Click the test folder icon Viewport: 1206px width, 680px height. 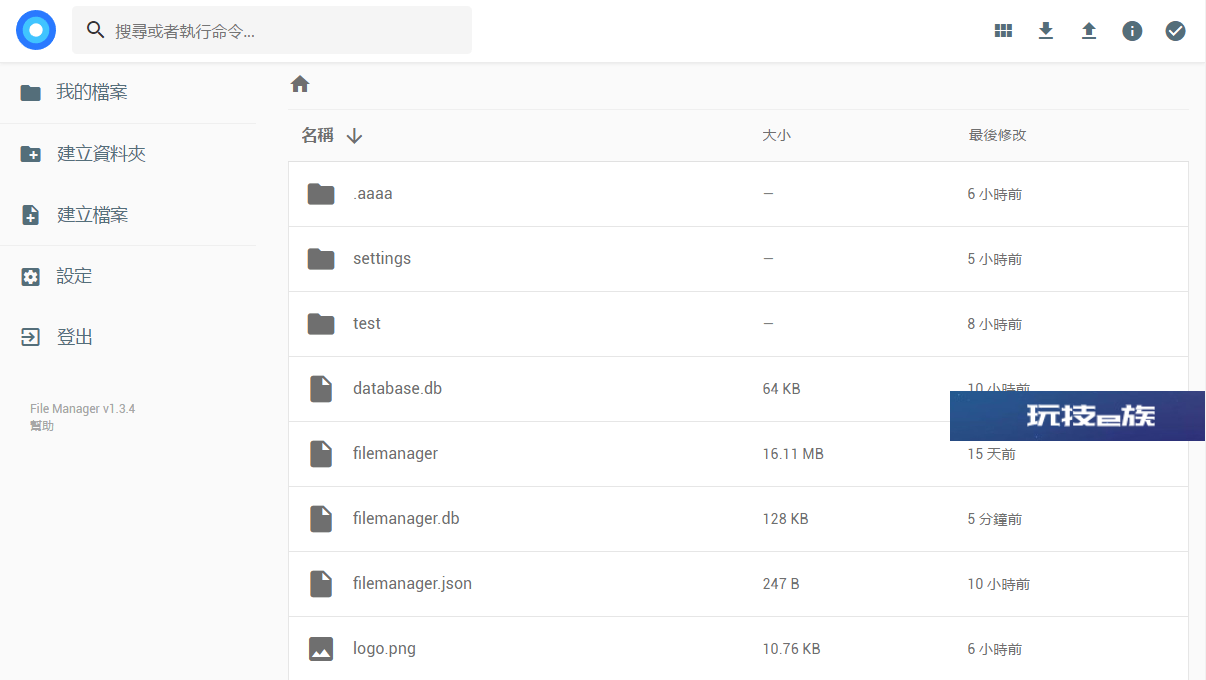pyautogui.click(x=321, y=324)
